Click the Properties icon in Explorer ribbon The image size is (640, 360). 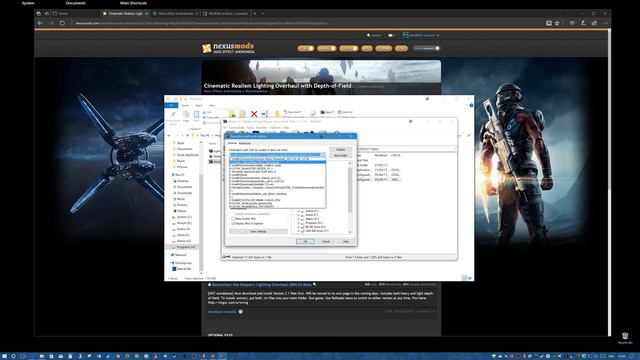pos(313,114)
